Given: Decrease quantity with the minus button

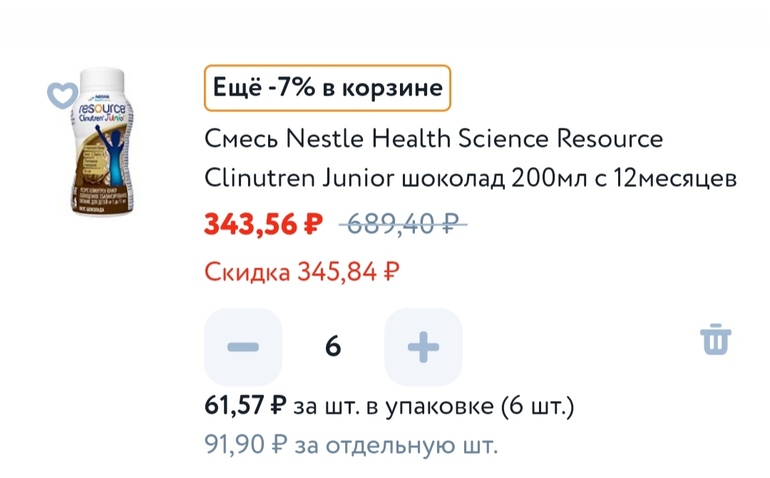Looking at the screenshot, I should (243, 347).
